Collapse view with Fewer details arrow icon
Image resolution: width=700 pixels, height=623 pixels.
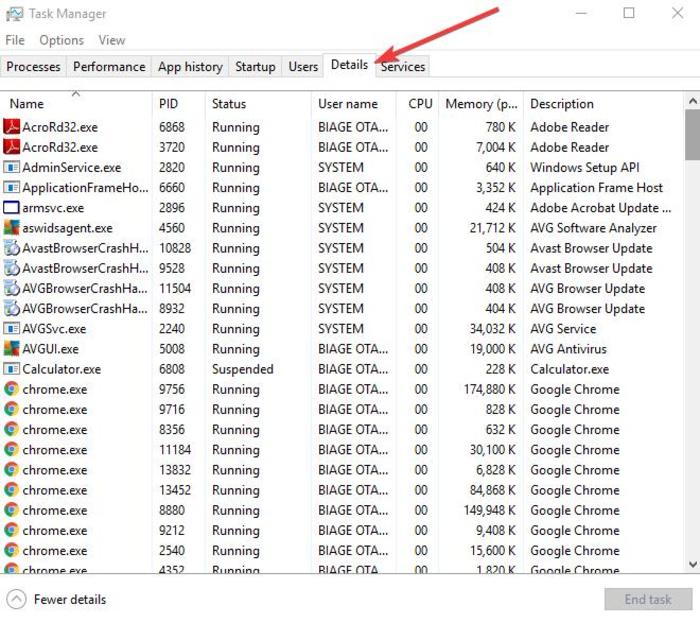click(x=17, y=599)
